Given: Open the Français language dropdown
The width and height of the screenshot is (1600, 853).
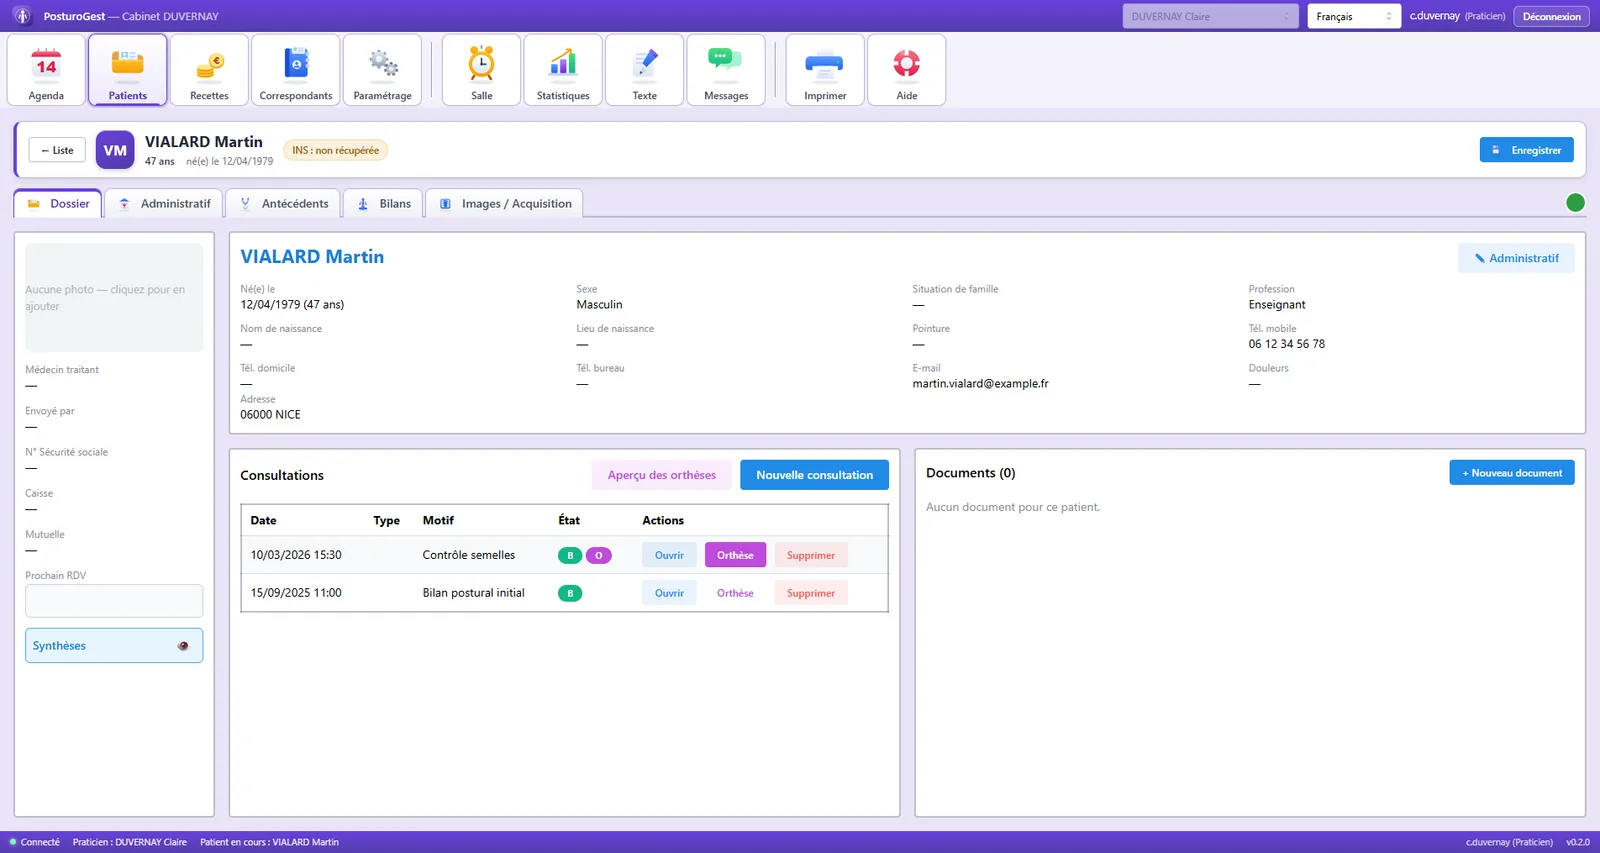Looking at the screenshot, I should click(1354, 16).
